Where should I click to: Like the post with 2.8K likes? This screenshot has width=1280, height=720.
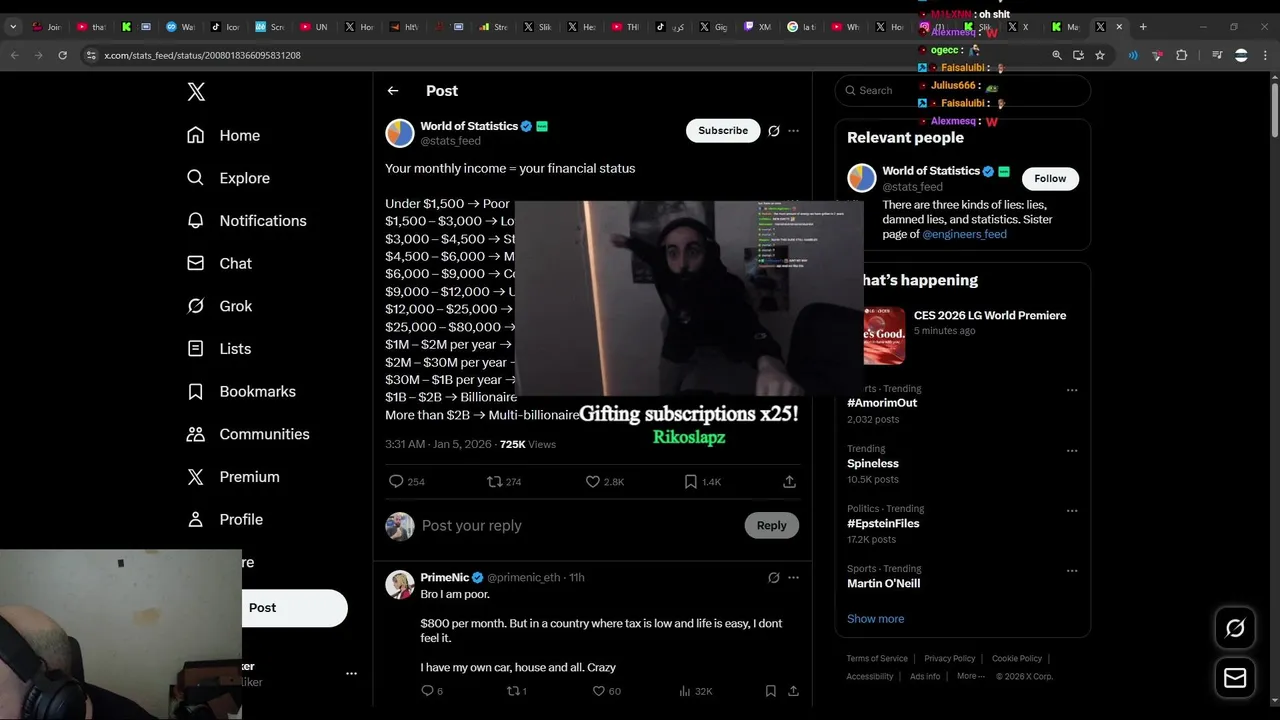click(592, 482)
